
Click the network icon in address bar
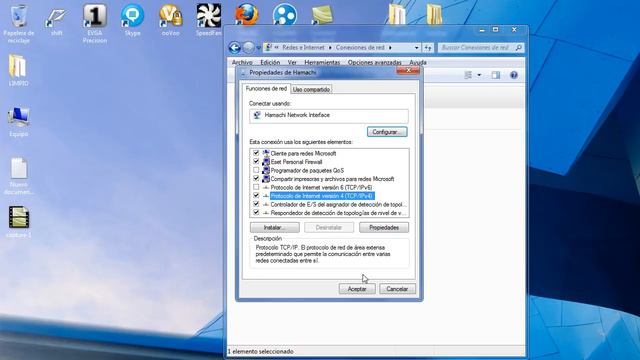(268, 48)
